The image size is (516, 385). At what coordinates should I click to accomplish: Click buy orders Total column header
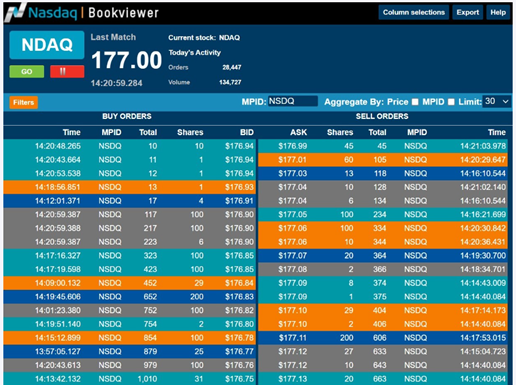[x=148, y=132]
